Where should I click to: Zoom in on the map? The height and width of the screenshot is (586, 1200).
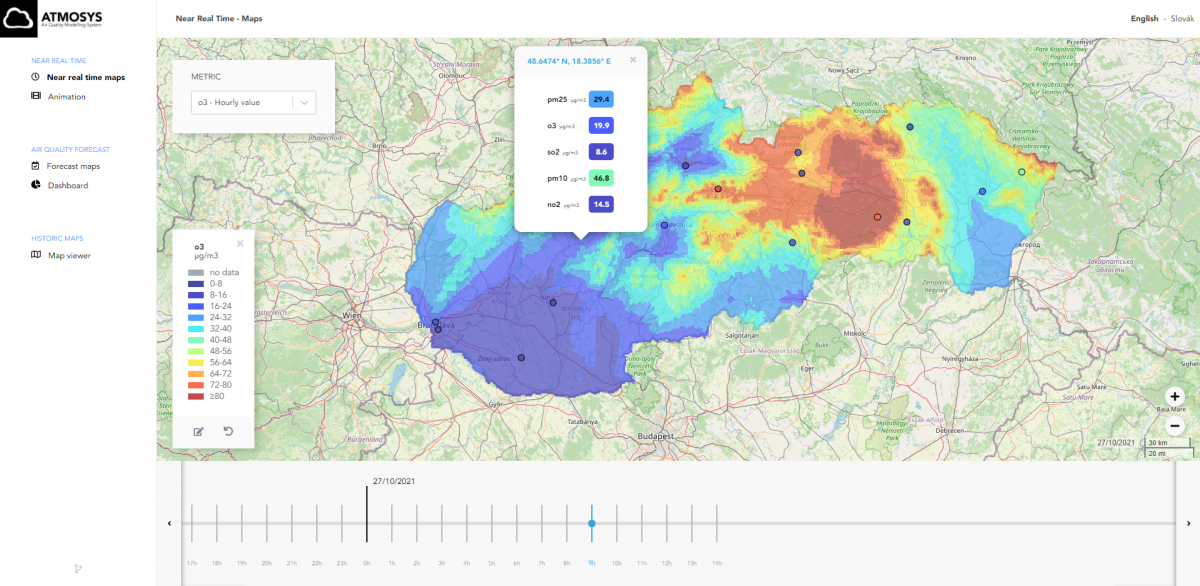click(1175, 396)
